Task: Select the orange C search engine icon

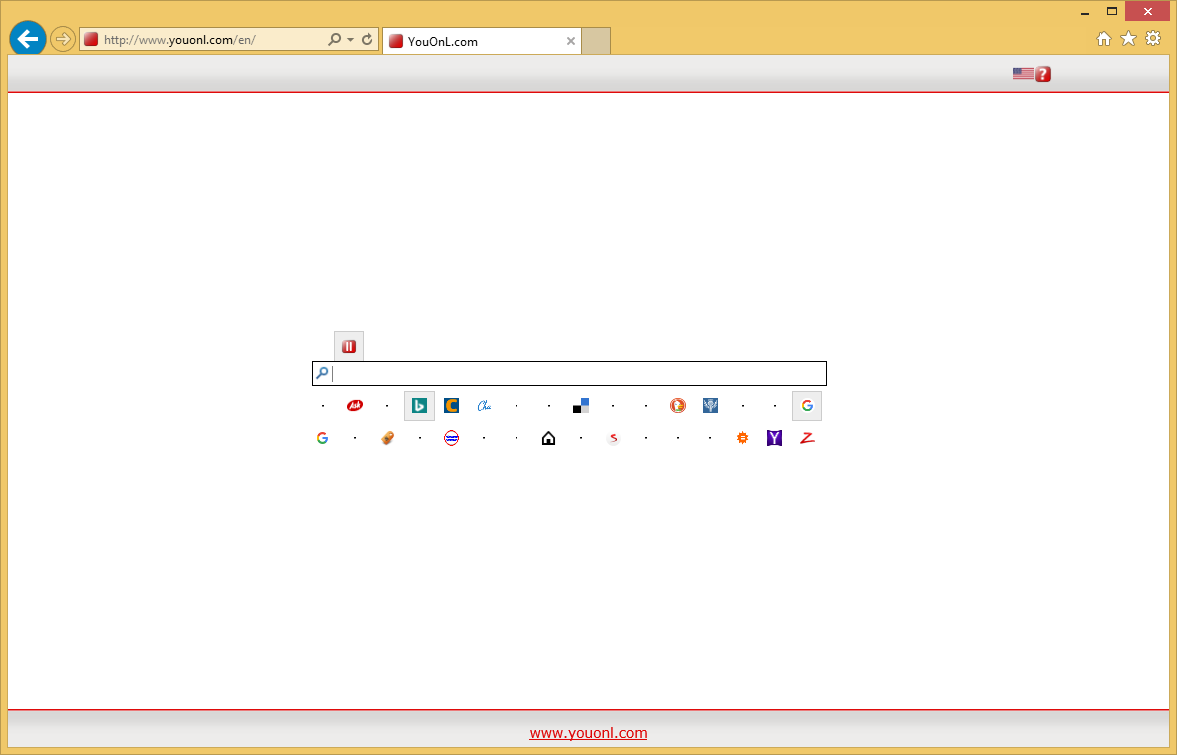Action: pos(451,406)
